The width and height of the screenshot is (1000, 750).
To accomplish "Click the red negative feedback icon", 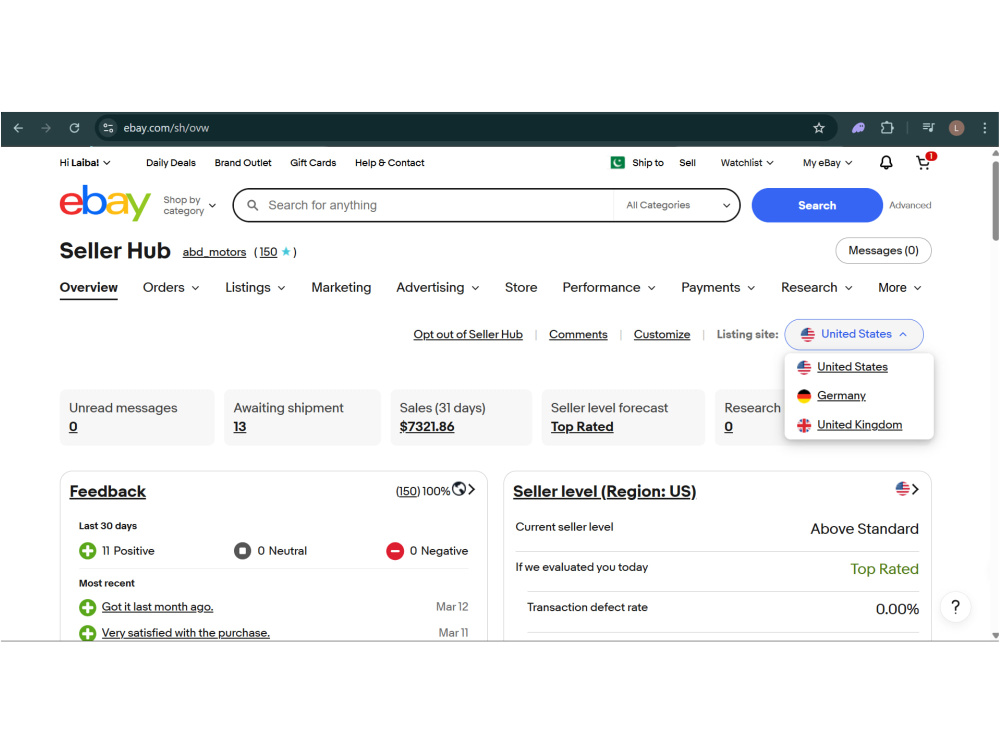I will pyautogui.click(x=395, y=551).
